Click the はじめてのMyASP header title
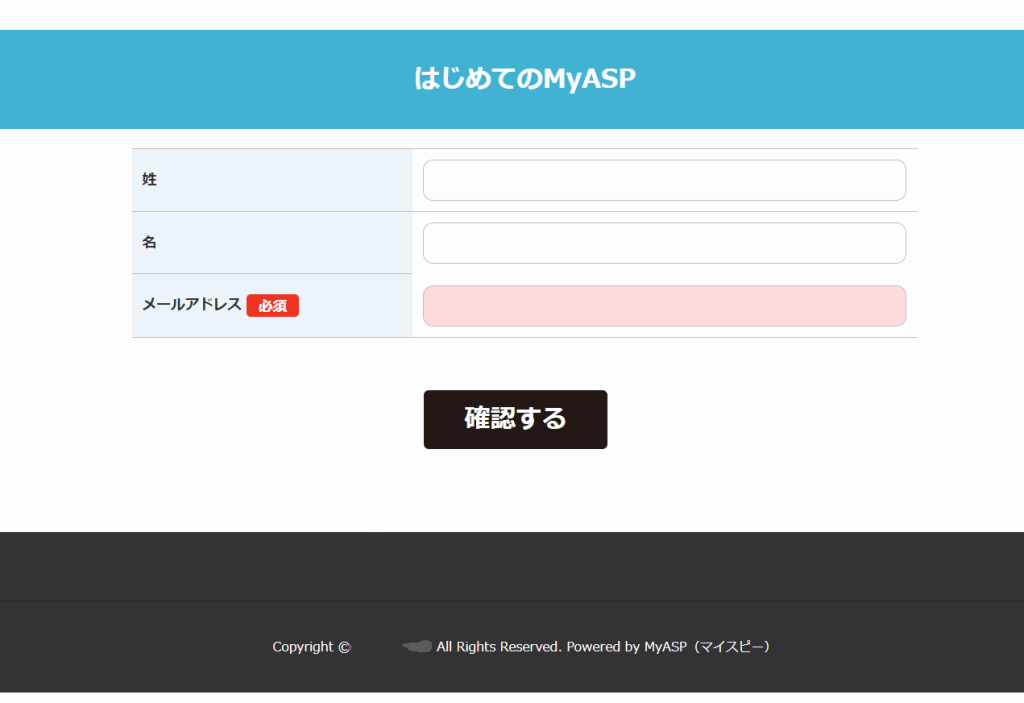Screen dimensions: 1024x703 524,78
